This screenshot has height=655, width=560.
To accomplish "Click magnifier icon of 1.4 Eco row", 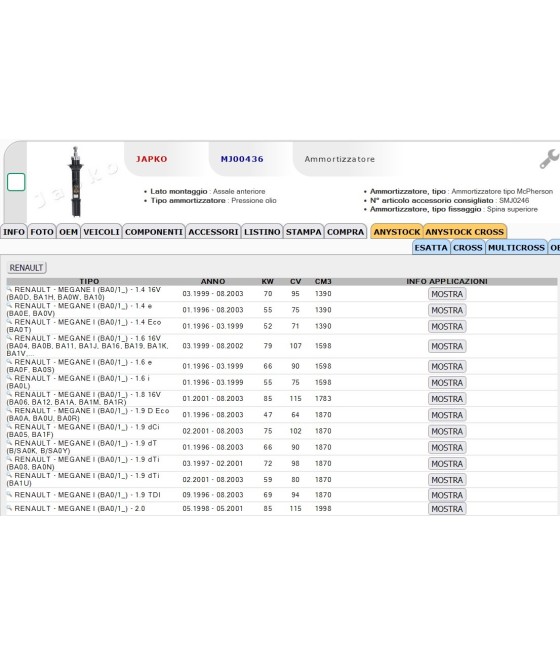I will click(10, 322).
